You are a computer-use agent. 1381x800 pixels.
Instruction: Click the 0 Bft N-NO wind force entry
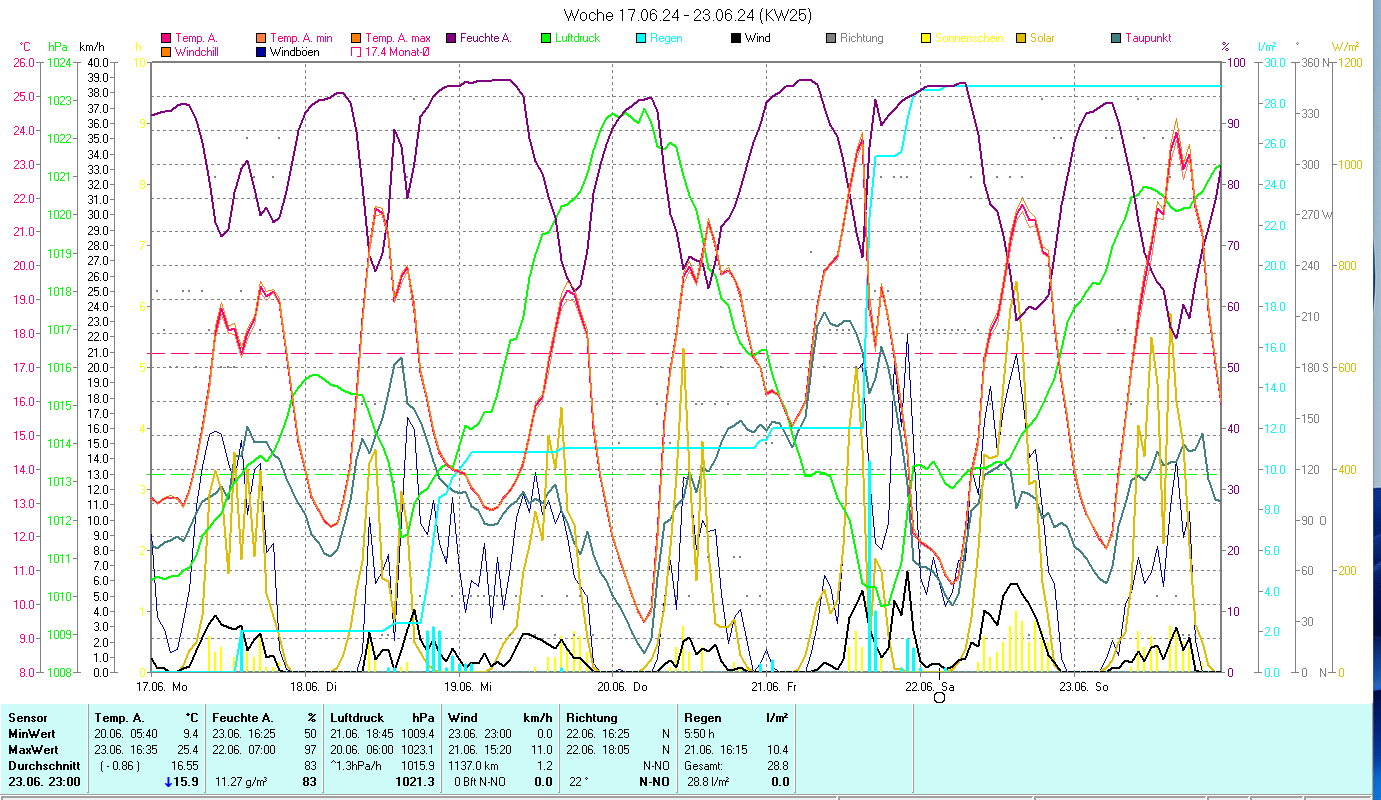481,782
